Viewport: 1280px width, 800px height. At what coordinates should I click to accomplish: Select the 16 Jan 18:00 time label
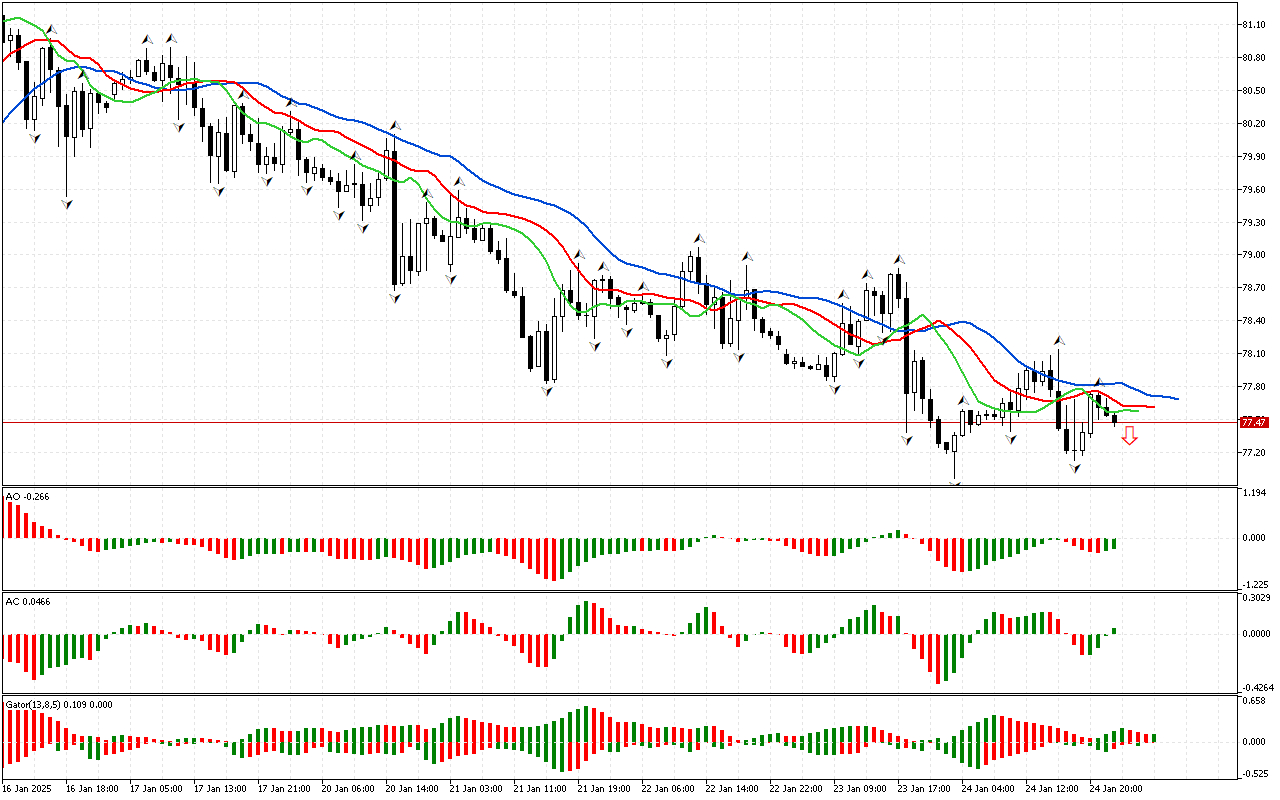coord(91,789)
